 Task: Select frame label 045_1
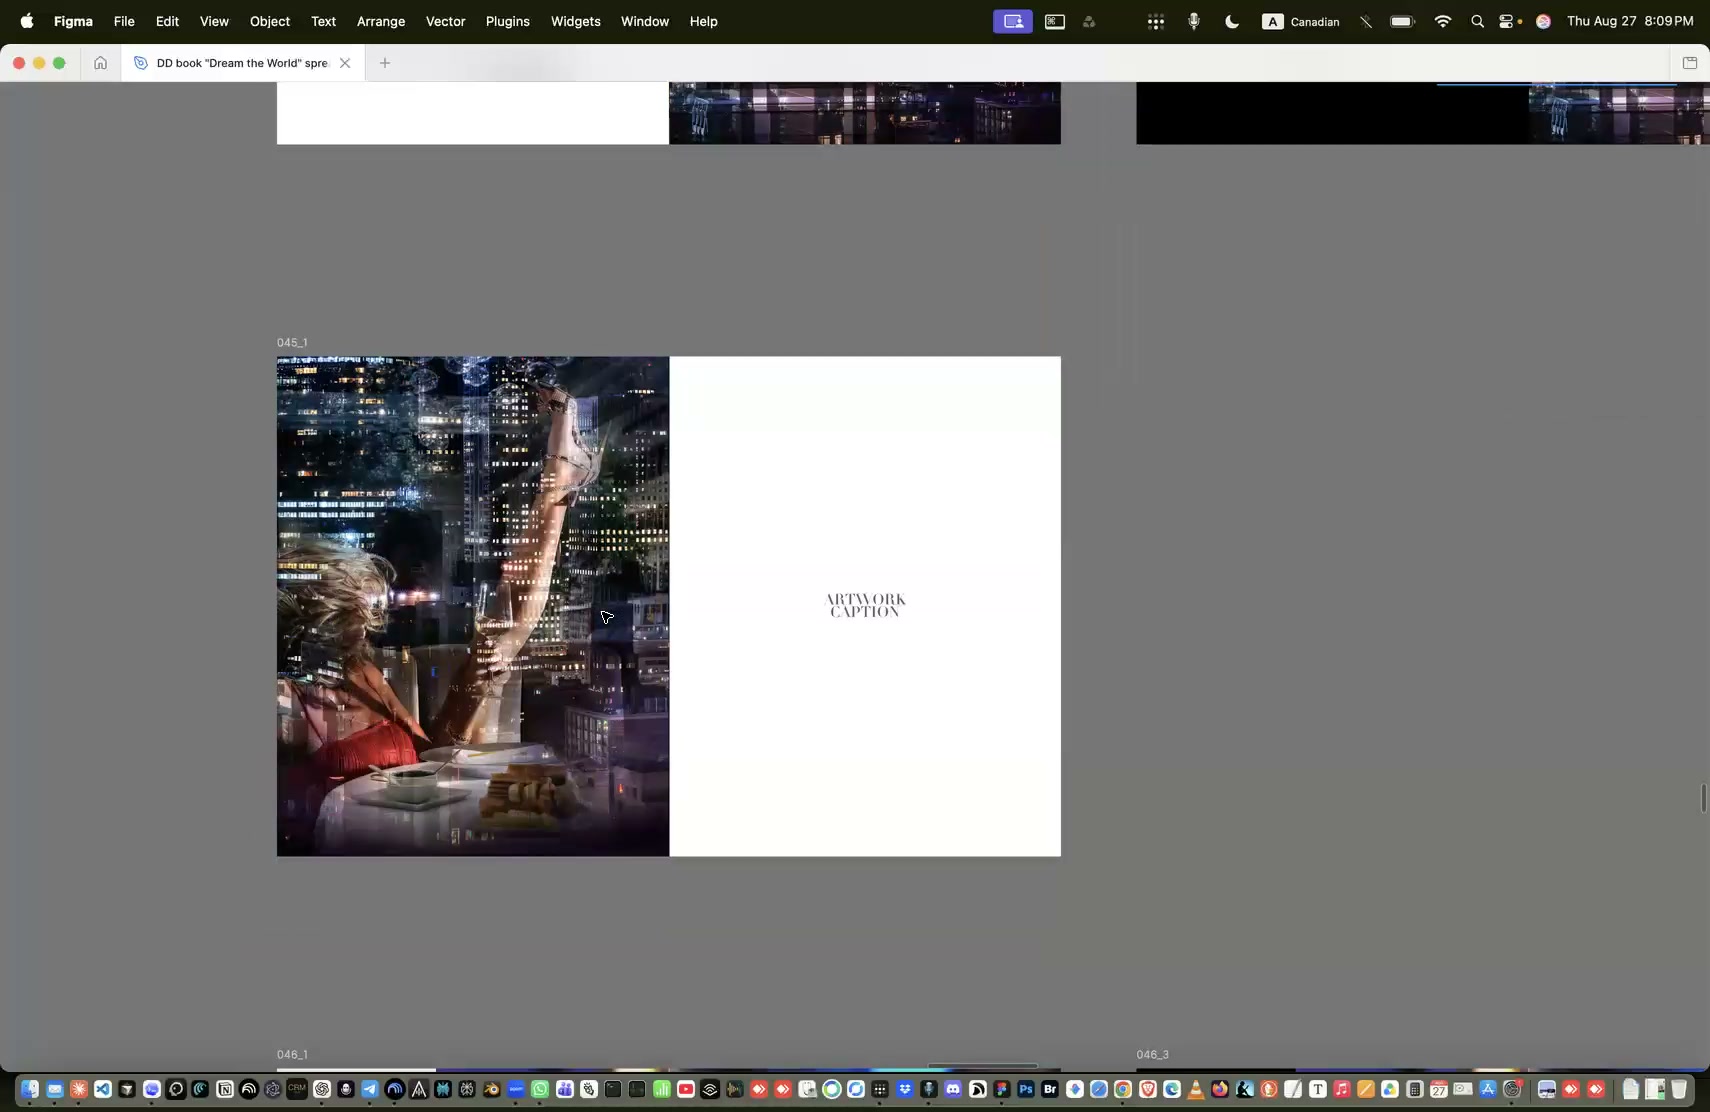pos(292,343)
